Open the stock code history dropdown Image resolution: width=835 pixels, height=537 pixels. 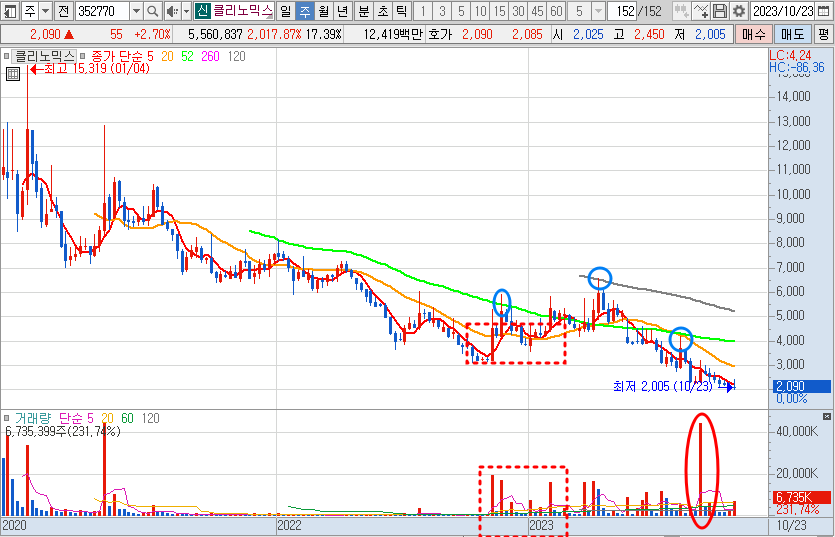click(136, 11)
